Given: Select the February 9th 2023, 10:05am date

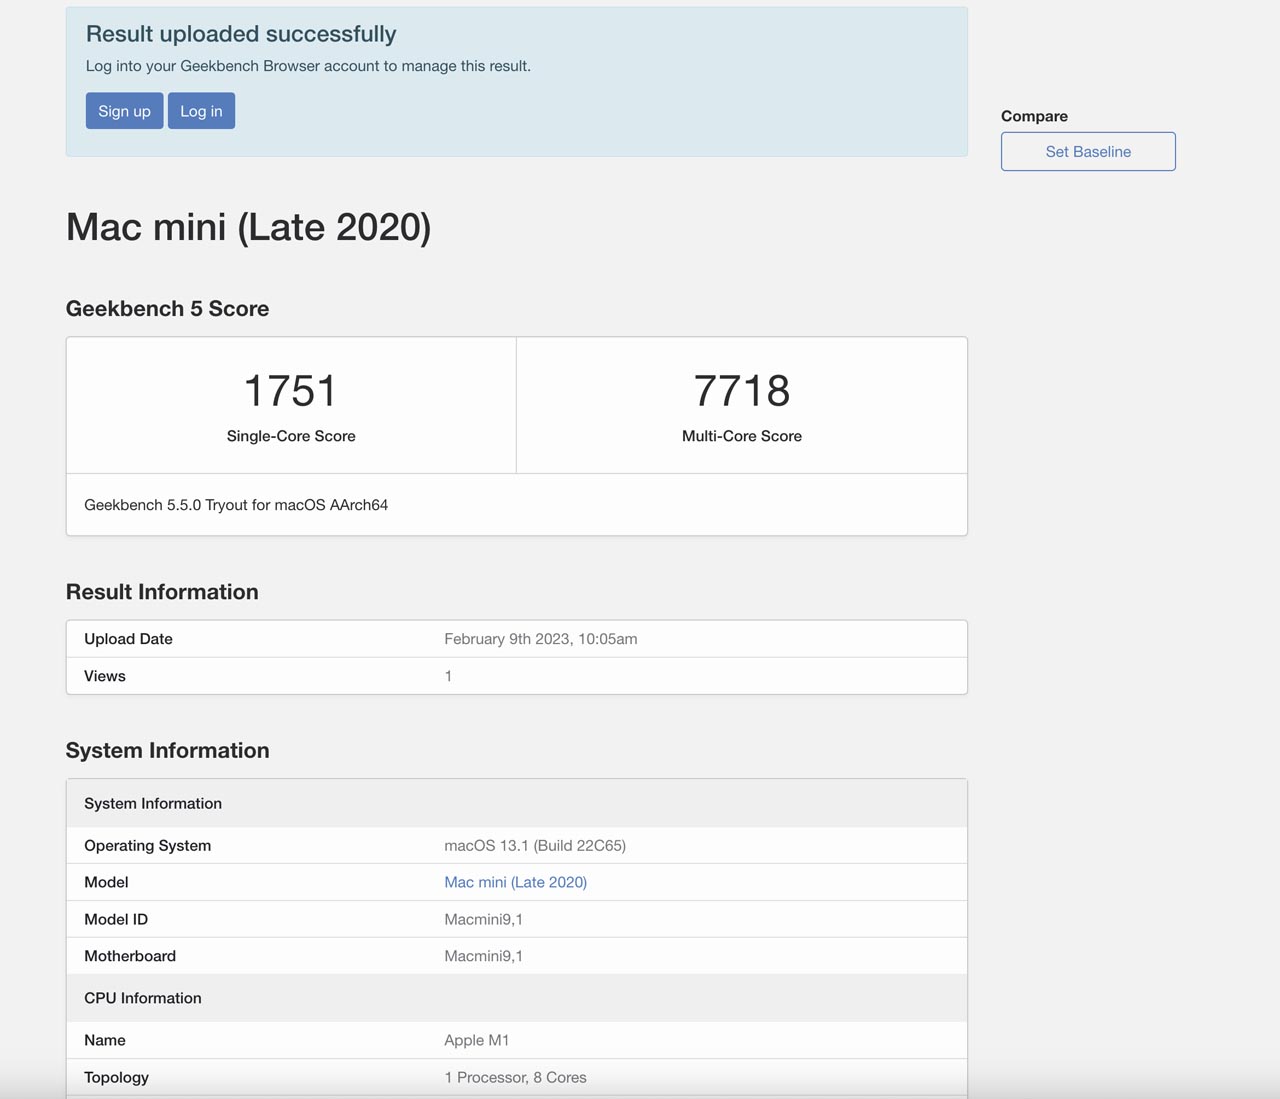Looking at the screenshot, I should pyautogui.click(x=541, y=639).
